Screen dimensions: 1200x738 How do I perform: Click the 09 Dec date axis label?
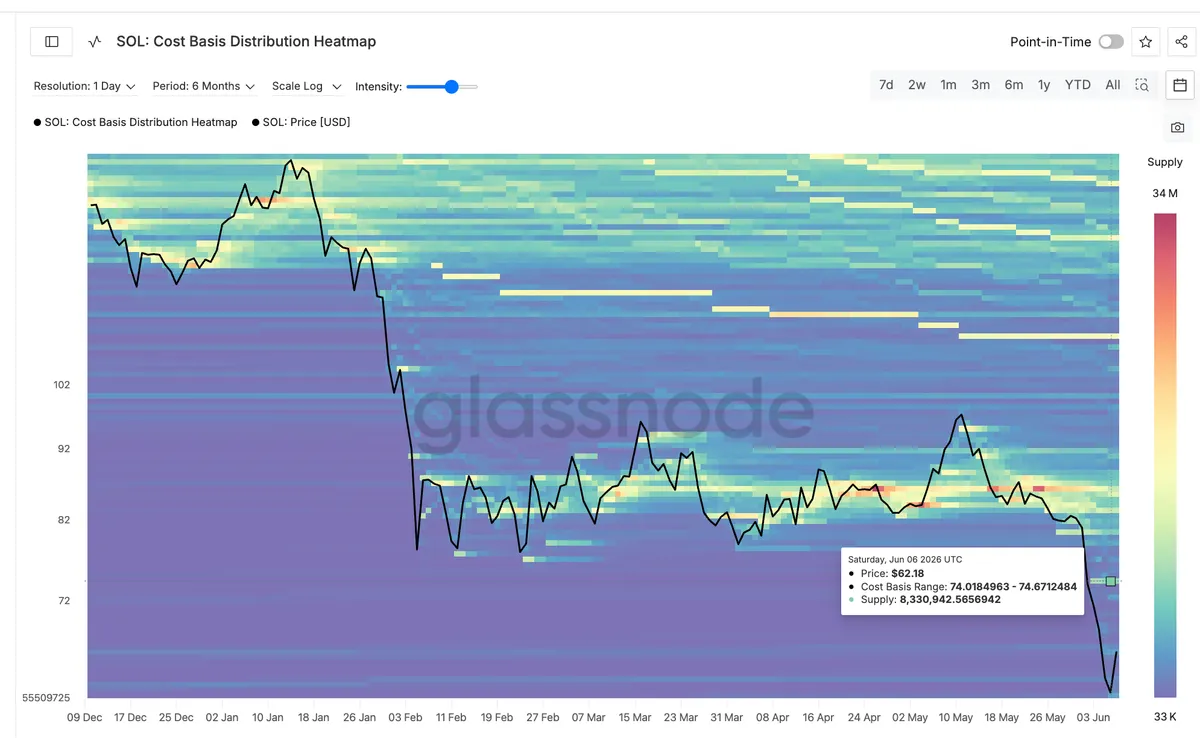point(85,717)
